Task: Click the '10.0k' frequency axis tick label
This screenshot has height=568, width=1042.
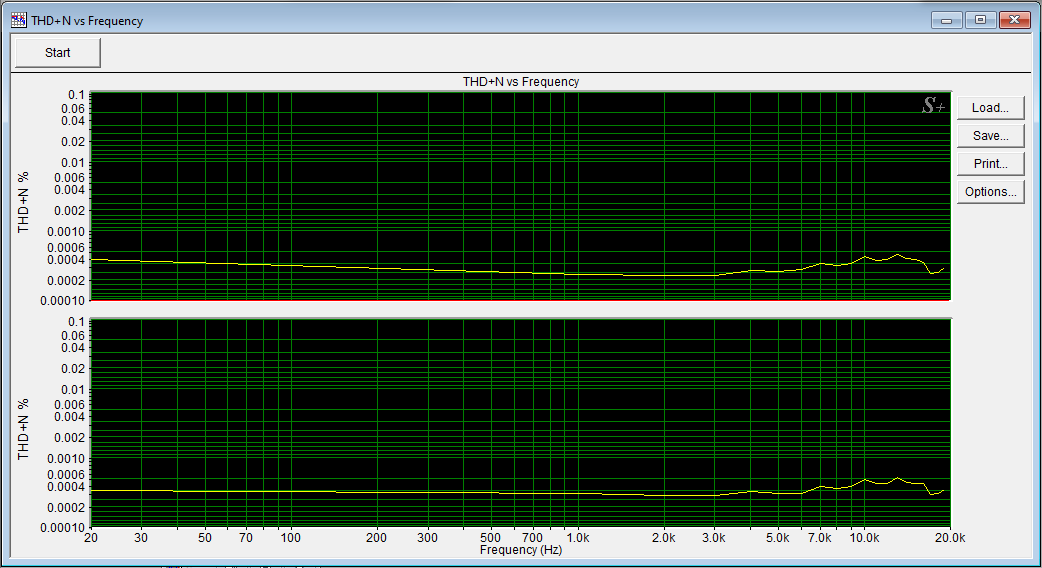Action: tap(864, 537)
